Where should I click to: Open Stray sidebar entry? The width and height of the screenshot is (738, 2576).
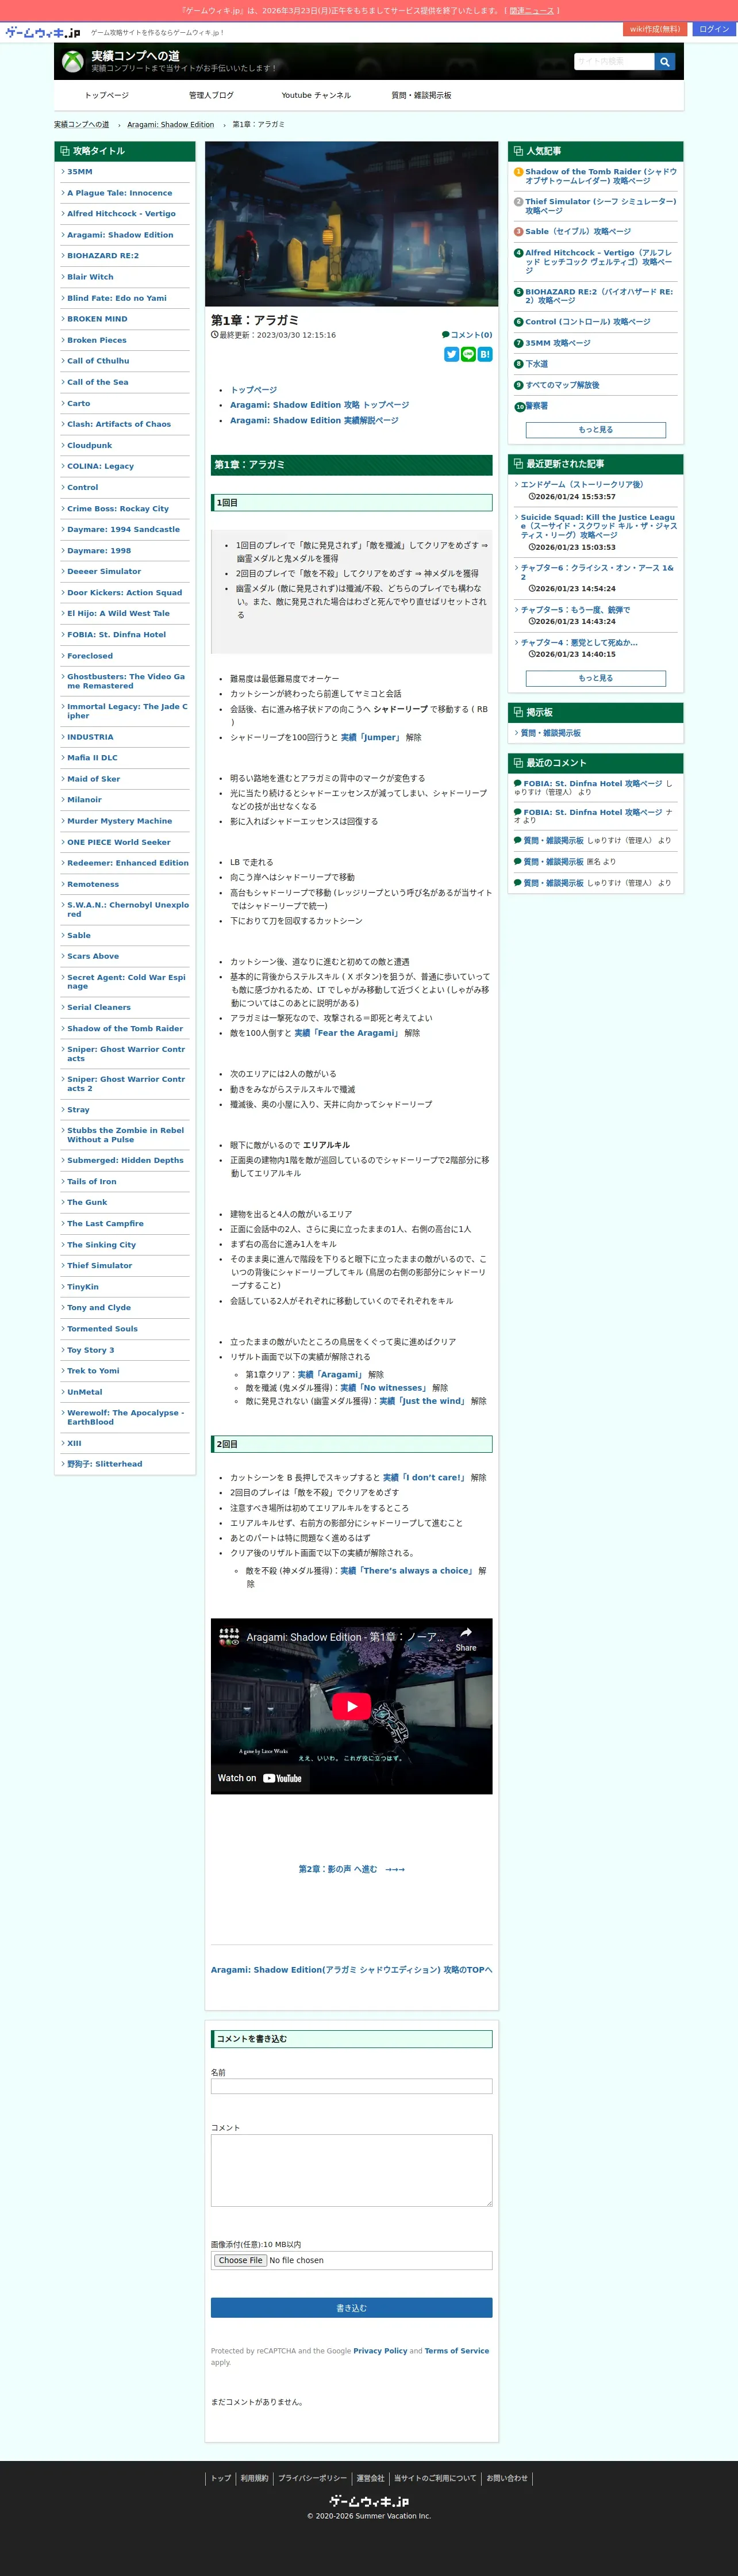pyautogui.click(x=78, y=1109)
